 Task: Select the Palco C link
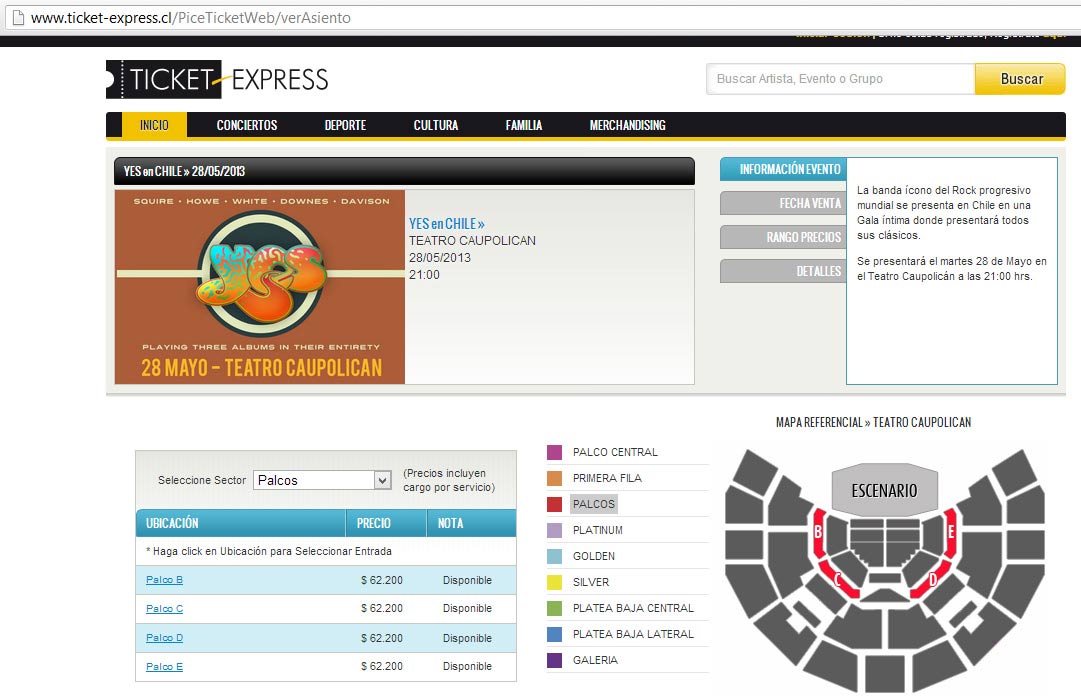[164, 609]
